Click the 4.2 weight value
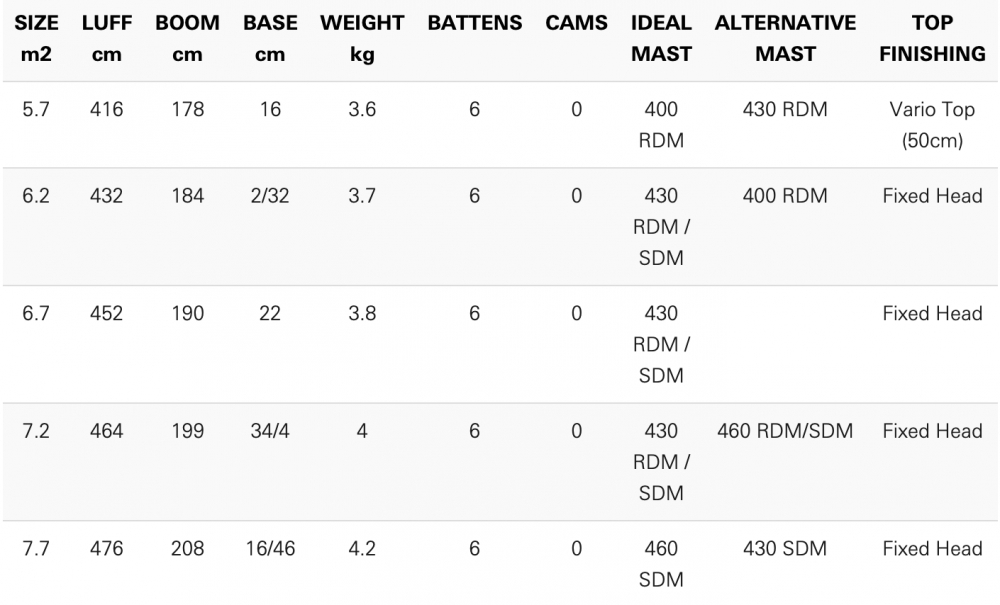Screen dimensions: 1000x605 pos(362,549)
